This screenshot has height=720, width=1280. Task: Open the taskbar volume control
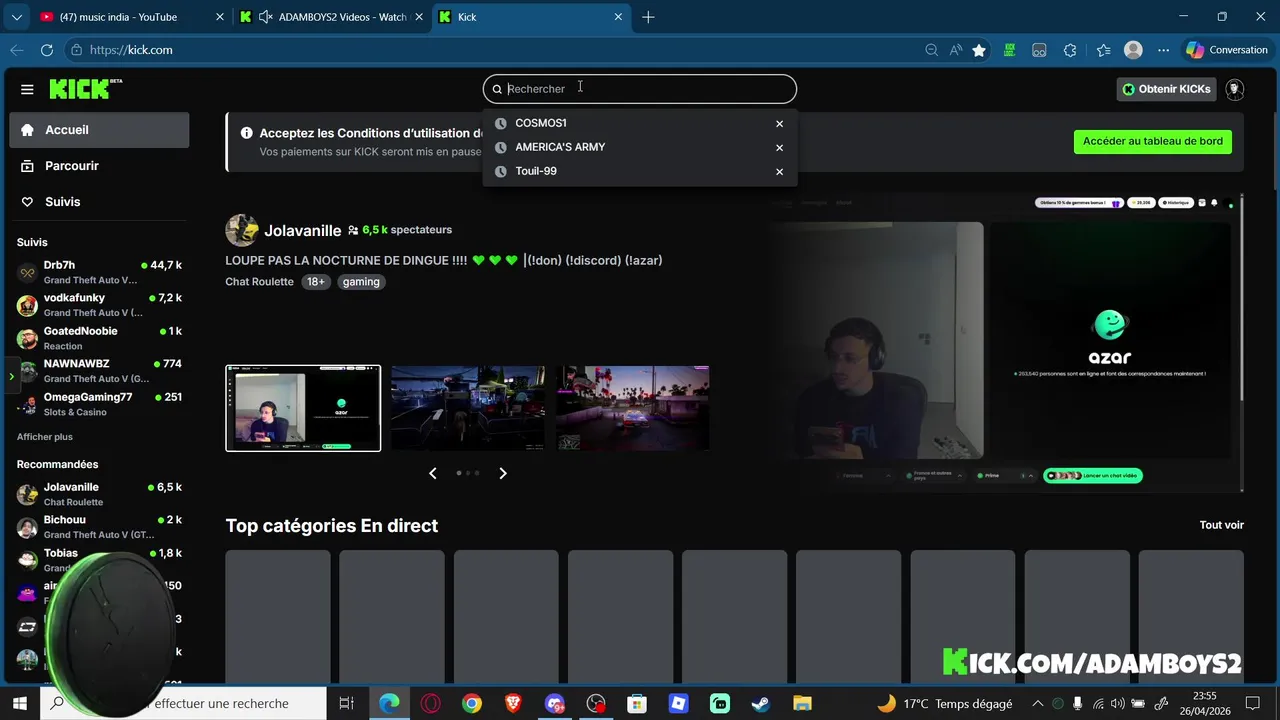coord(1118,704)
